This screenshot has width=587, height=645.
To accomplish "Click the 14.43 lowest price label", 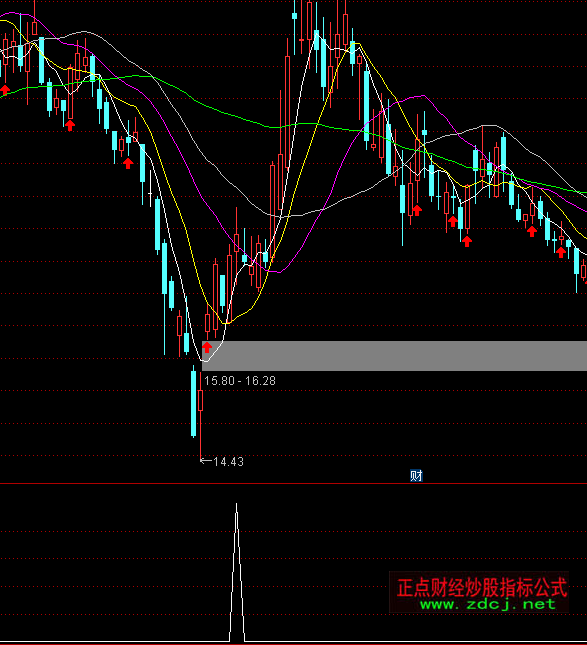I will tap(229, 462).
